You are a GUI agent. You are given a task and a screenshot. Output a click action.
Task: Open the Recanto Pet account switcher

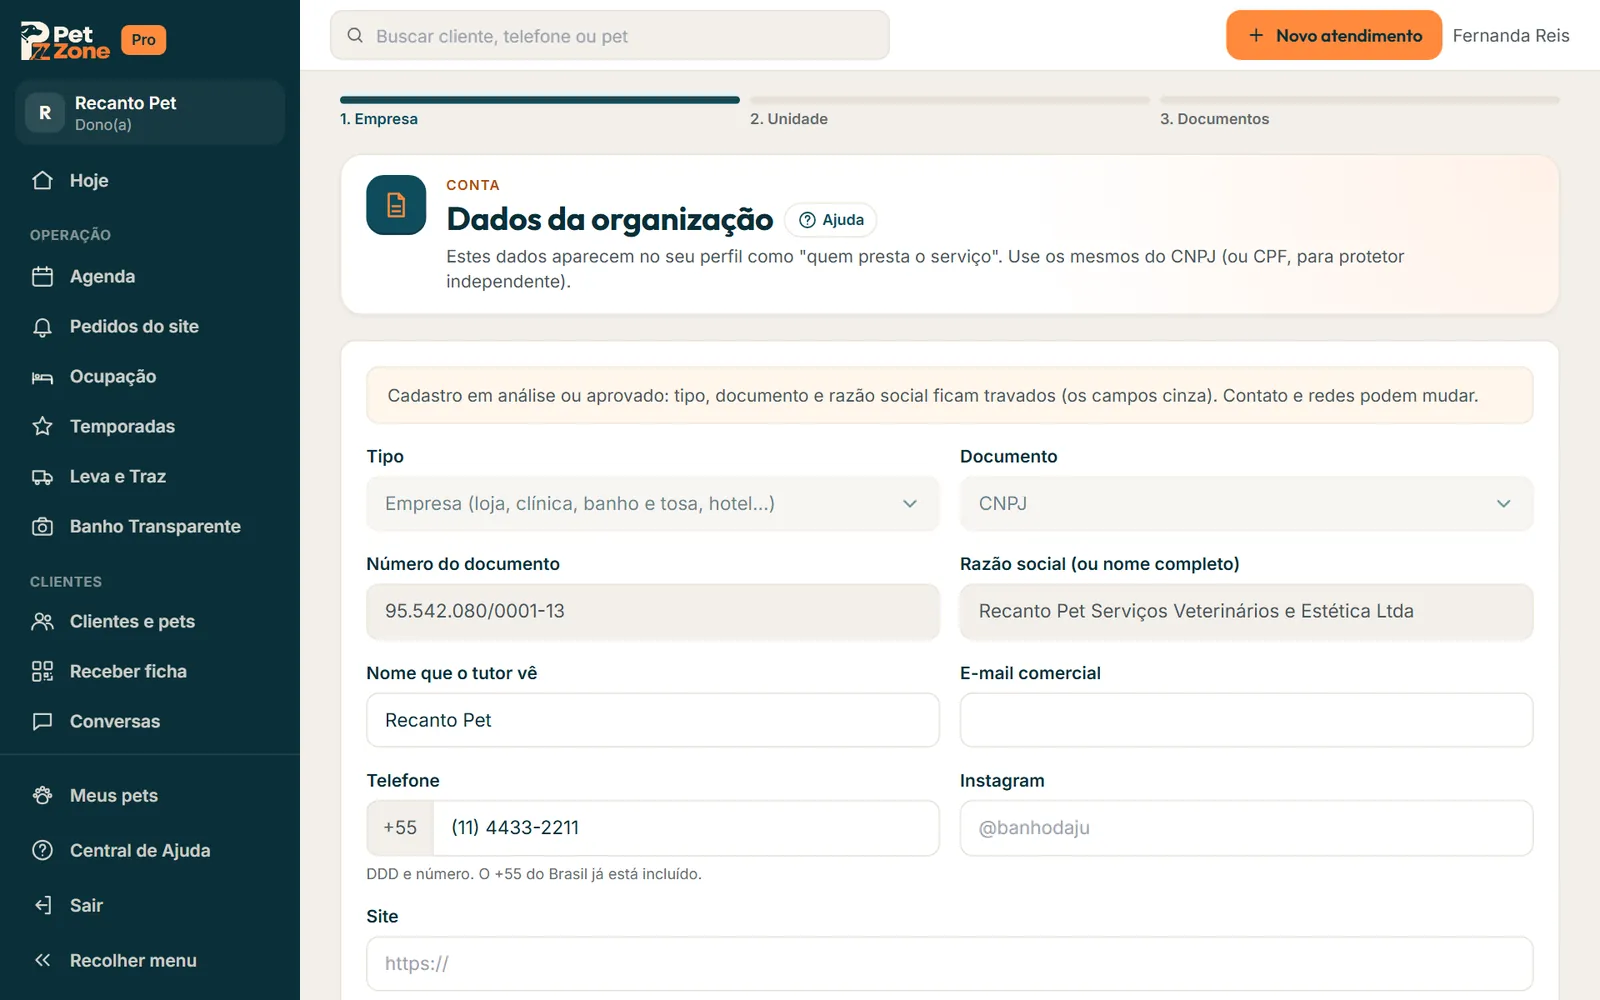point(150,113)
